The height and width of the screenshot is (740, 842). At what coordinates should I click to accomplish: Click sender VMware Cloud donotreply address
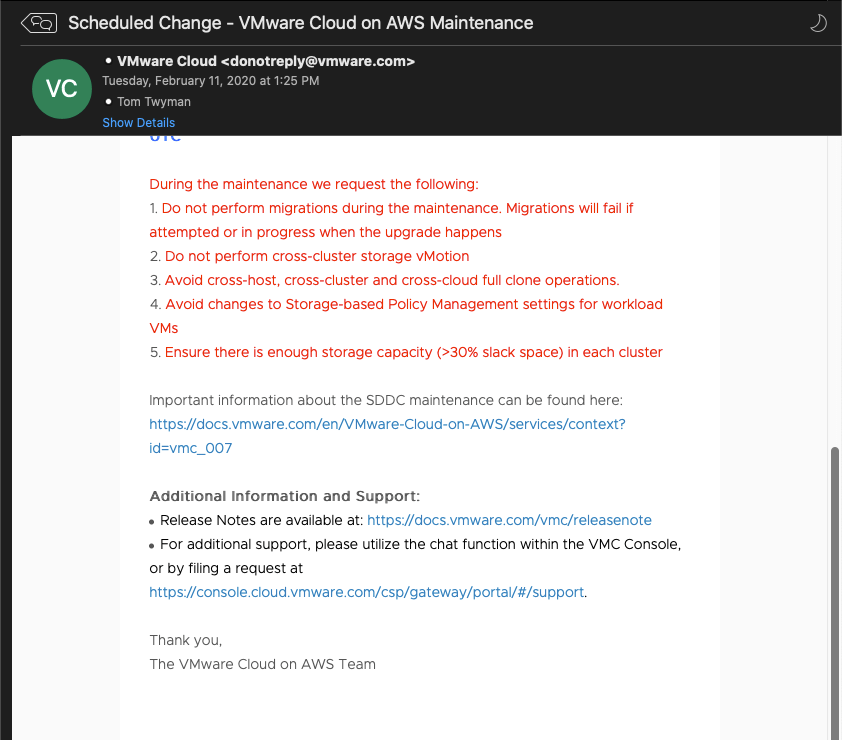pyautogui.click(x=266, y=61)
